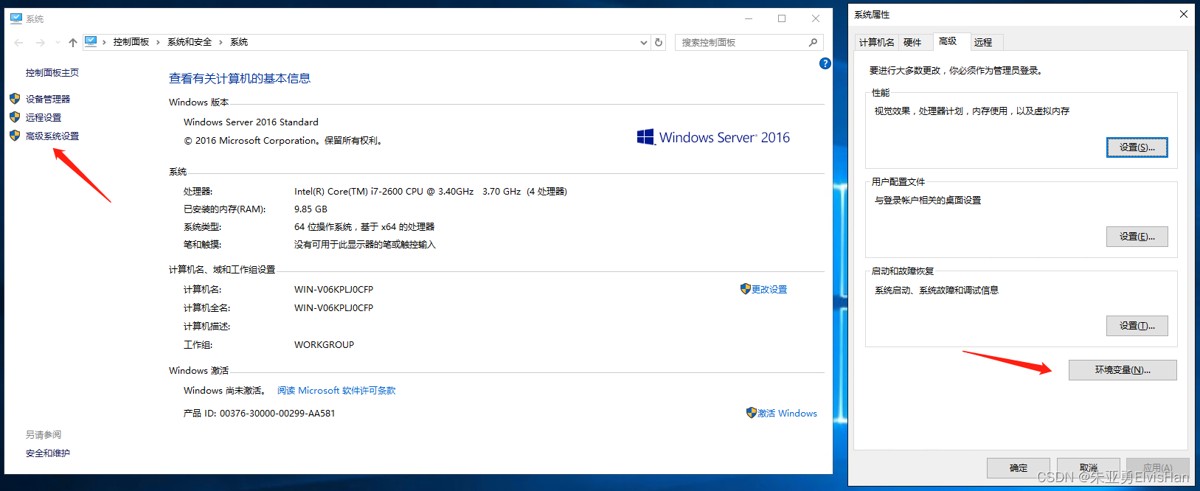Click the shield icon next to 激活 Windows
The height and width of the screenshot is (491, 1200).
[751, 412]
